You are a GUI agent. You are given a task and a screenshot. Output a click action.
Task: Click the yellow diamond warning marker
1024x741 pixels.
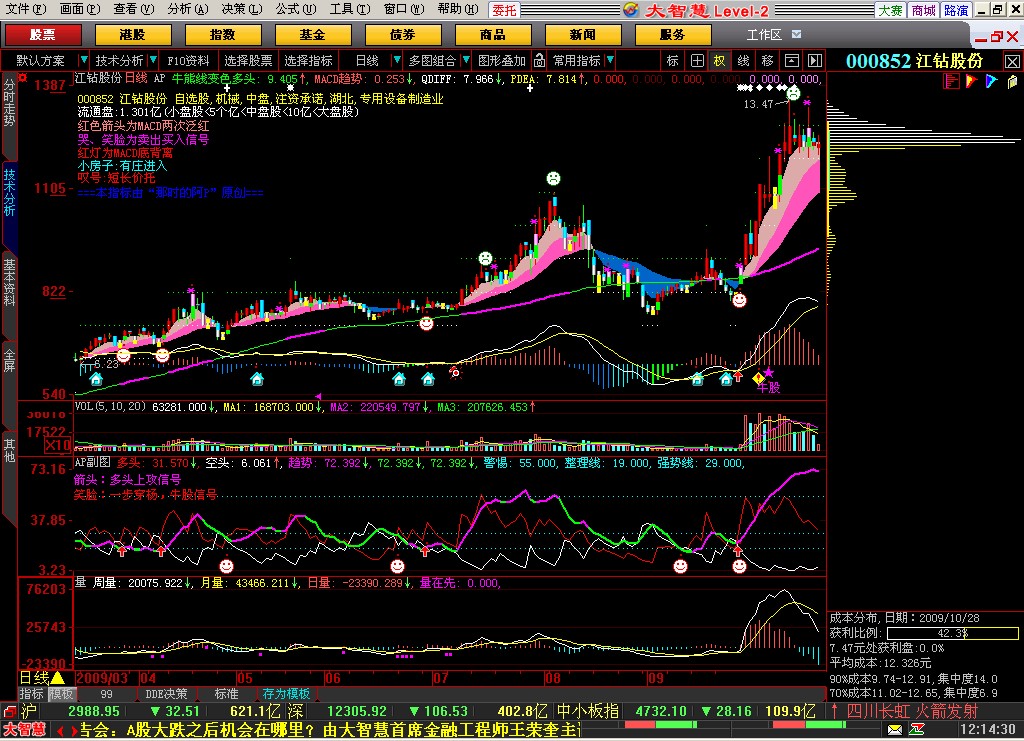click(x=758, y=378)
